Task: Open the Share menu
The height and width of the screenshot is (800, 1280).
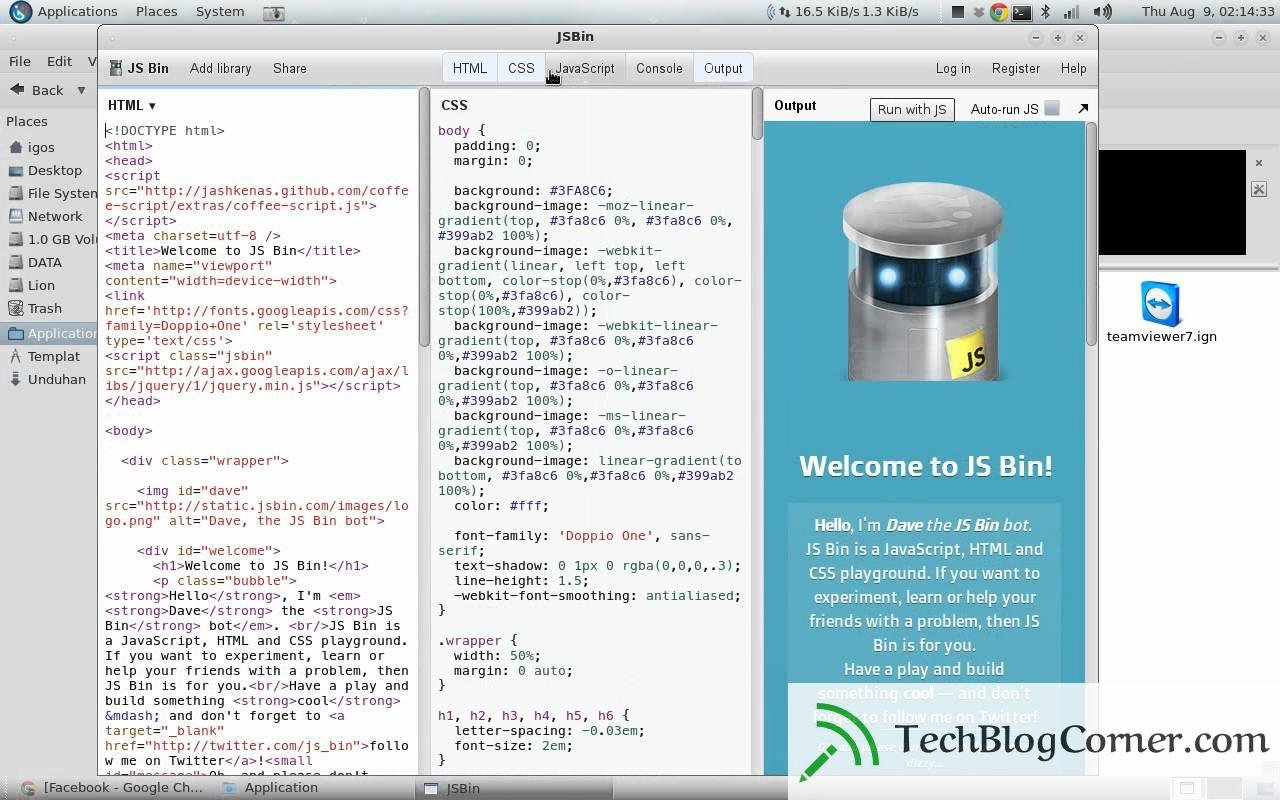Action: 289,68
